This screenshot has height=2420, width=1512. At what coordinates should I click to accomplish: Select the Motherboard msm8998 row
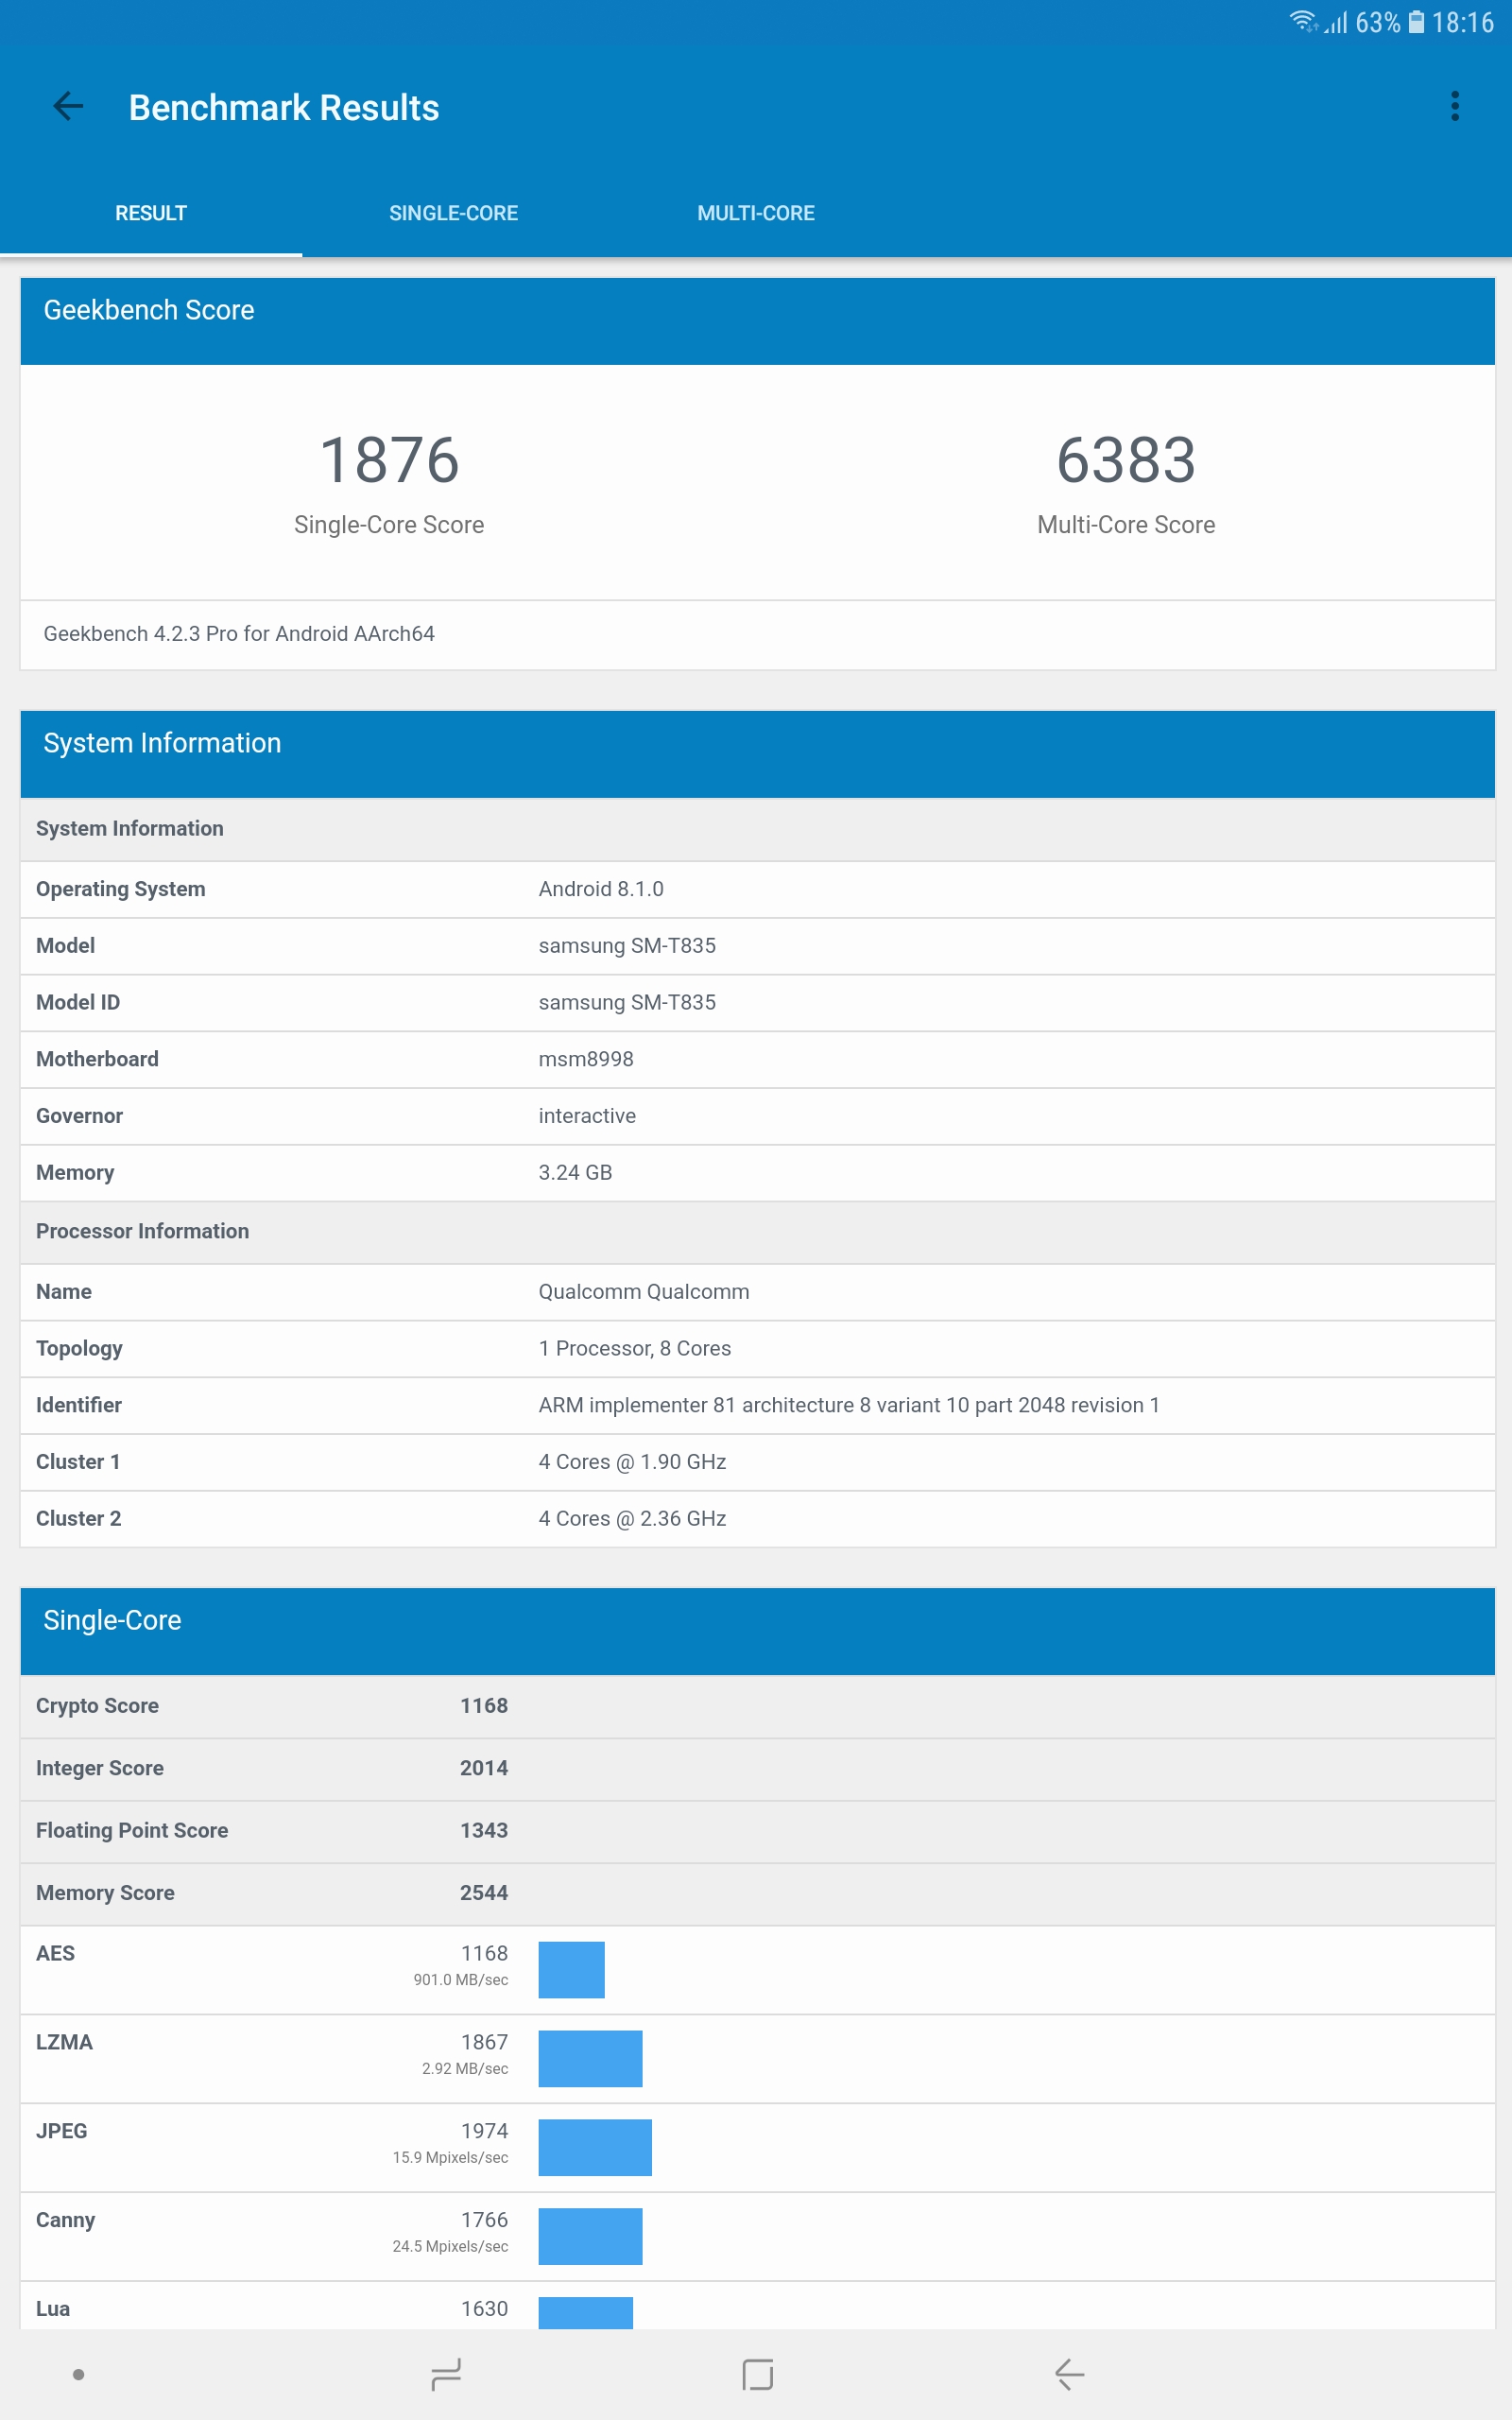click(x=757, y=1059)
